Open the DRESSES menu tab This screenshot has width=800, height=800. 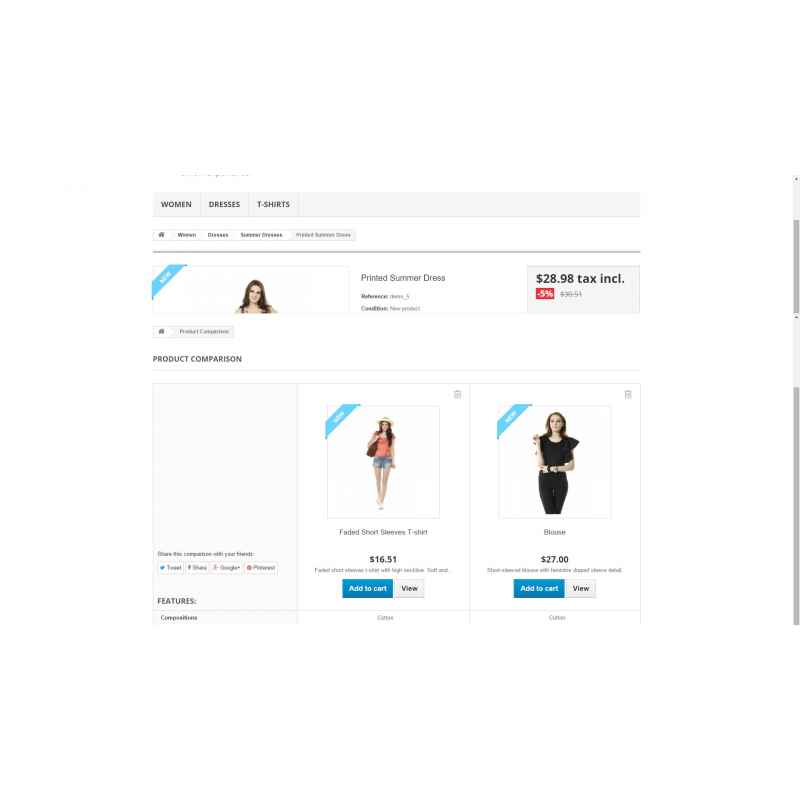pyautogui.click(x=224, y=205)
